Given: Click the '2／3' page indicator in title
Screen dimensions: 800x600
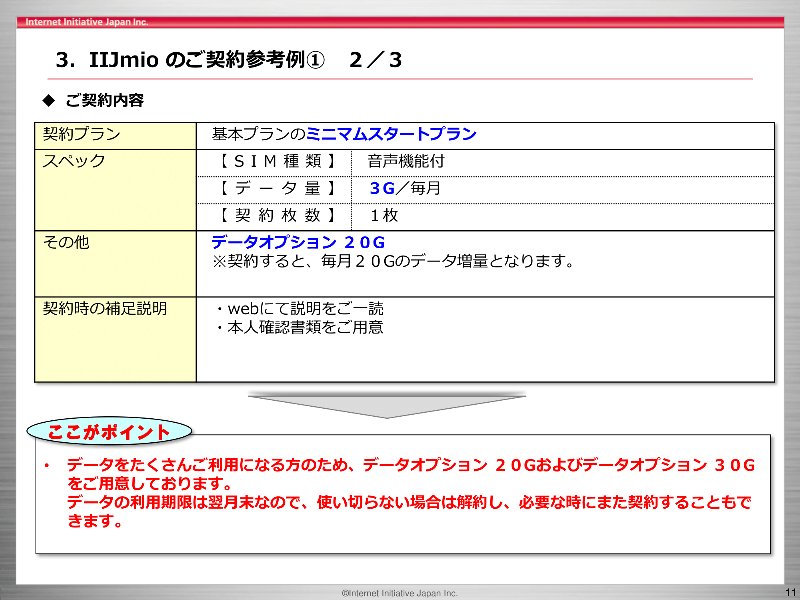Looking at the screenshot, I should 376,60.
